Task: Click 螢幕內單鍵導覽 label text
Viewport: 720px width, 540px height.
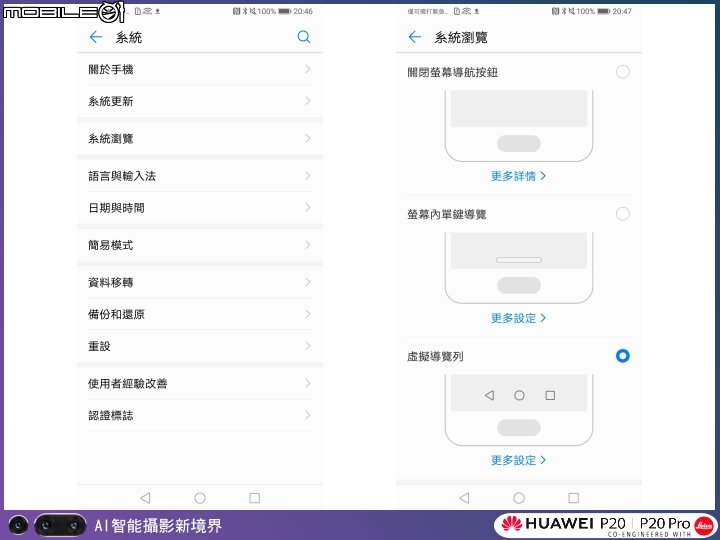Action: [446, 214]
